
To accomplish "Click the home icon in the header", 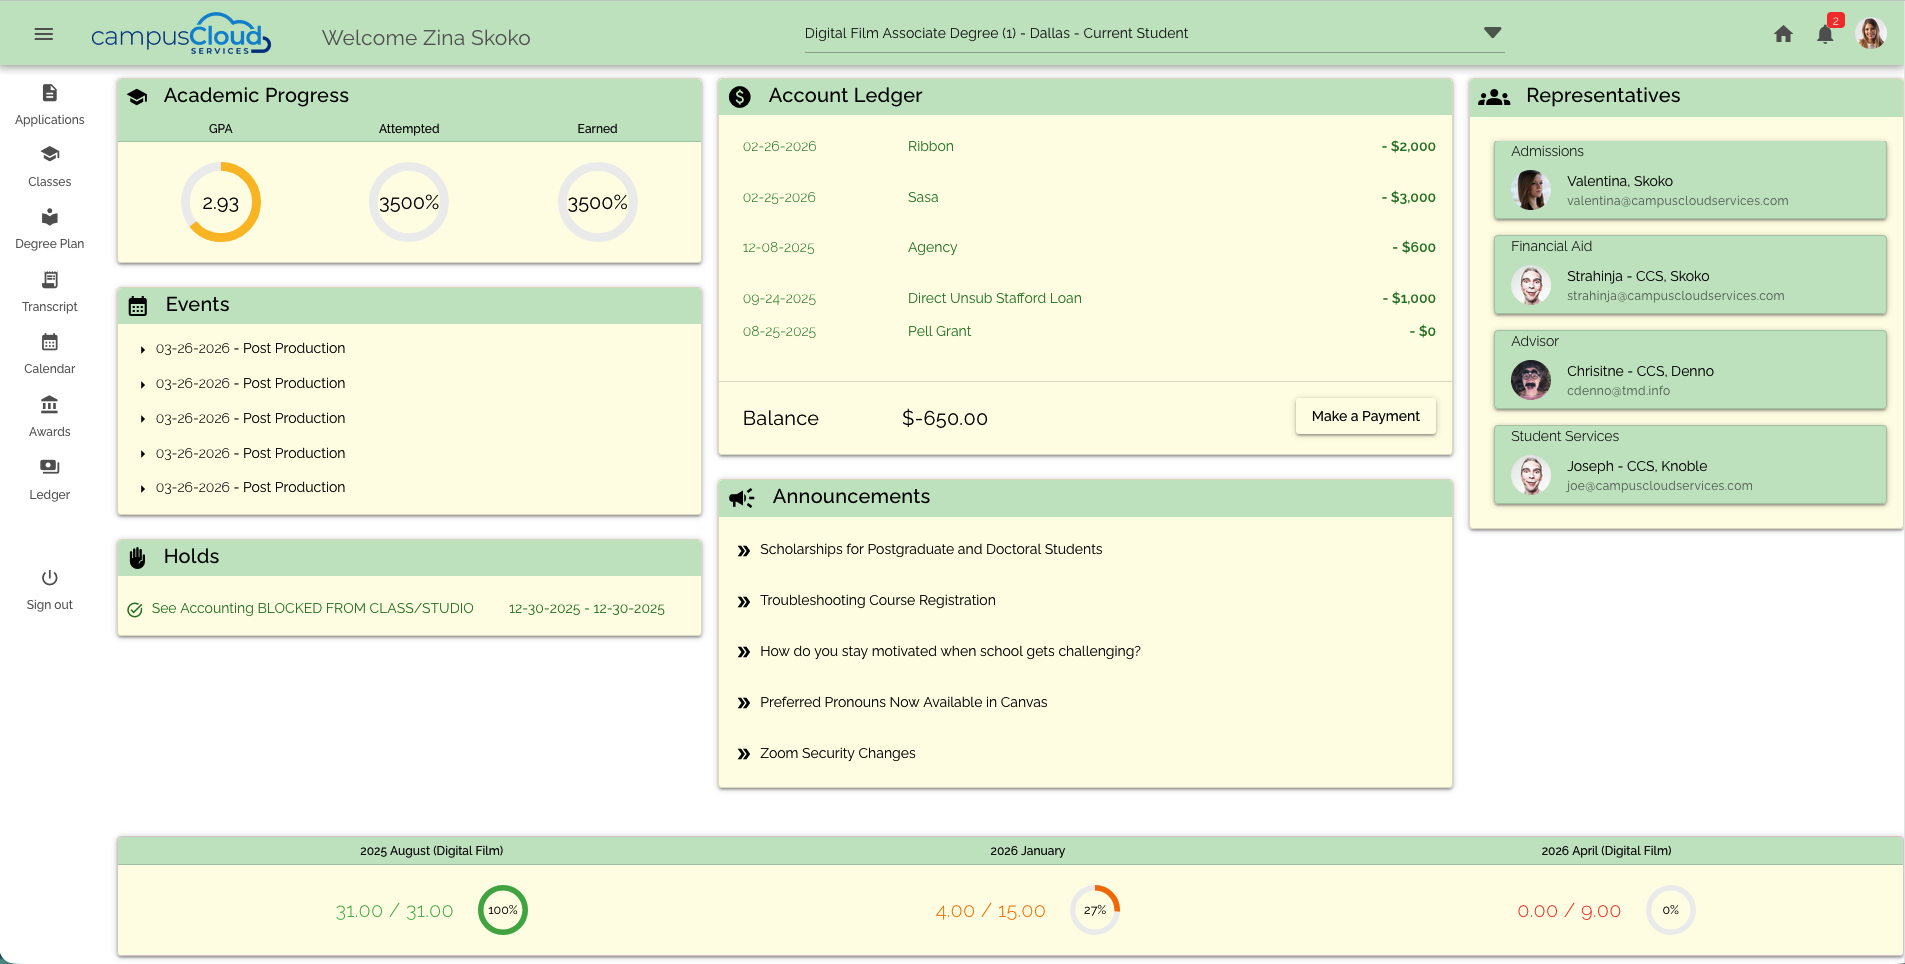I will [x=1781, y=33].
